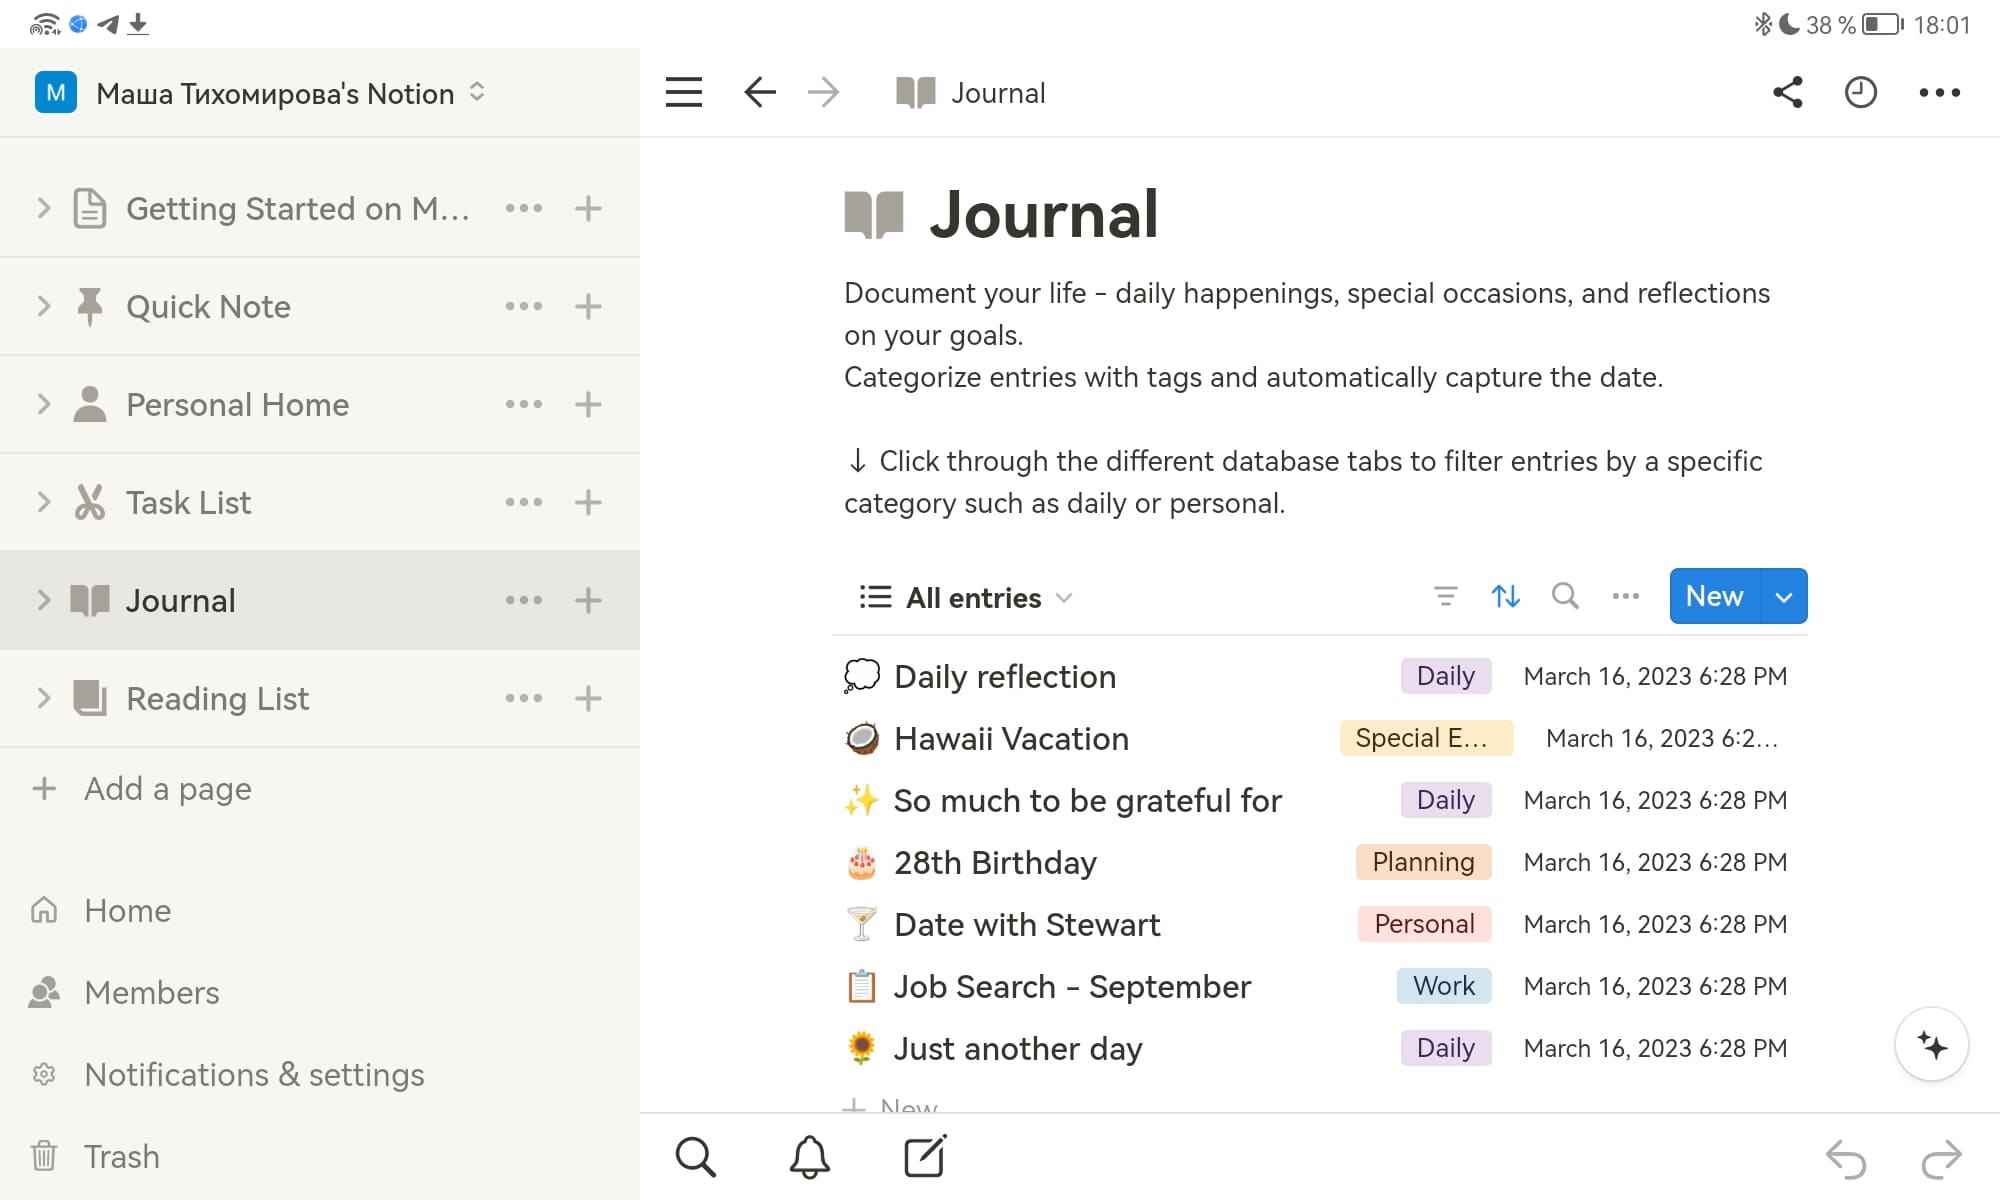Image resolution: width=2000 pixels, height=1200 pixels.
Task: Click the database search magnifier icon
Action: 1565,597
